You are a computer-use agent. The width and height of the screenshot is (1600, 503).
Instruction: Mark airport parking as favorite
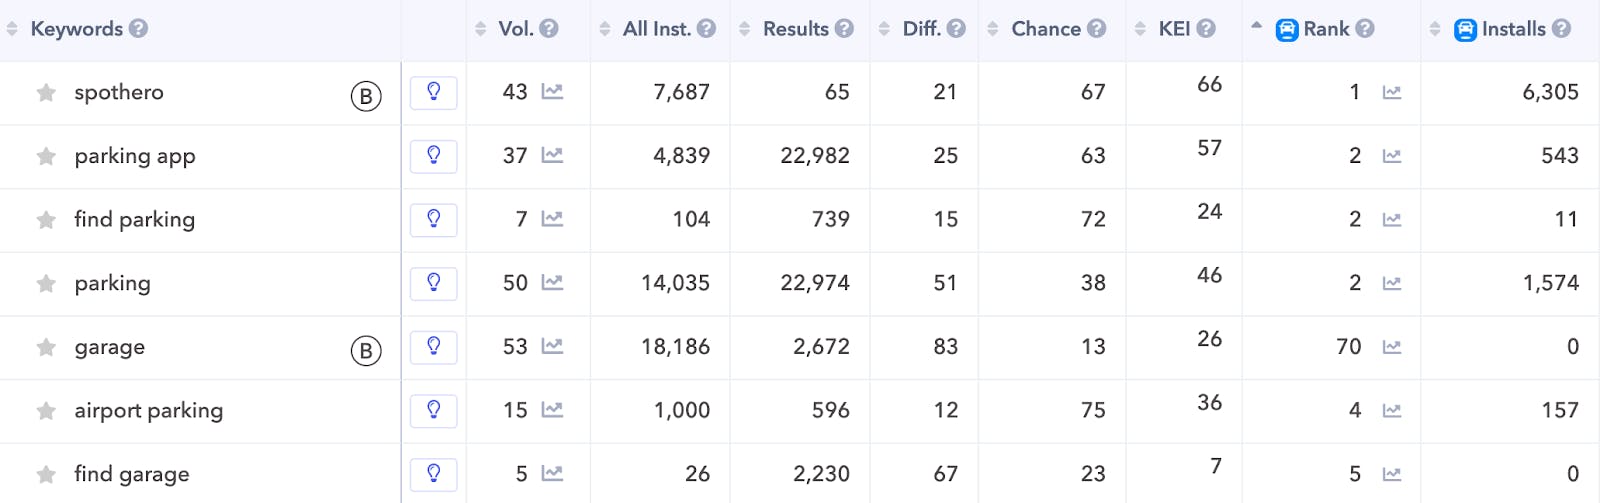click(46, 411)
